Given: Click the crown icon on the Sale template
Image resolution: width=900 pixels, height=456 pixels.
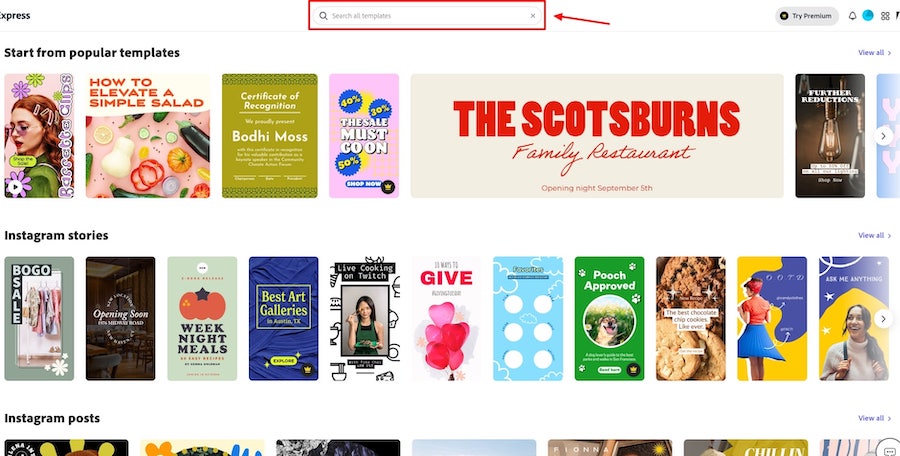Looking at the screenshot, I should 389,186.
